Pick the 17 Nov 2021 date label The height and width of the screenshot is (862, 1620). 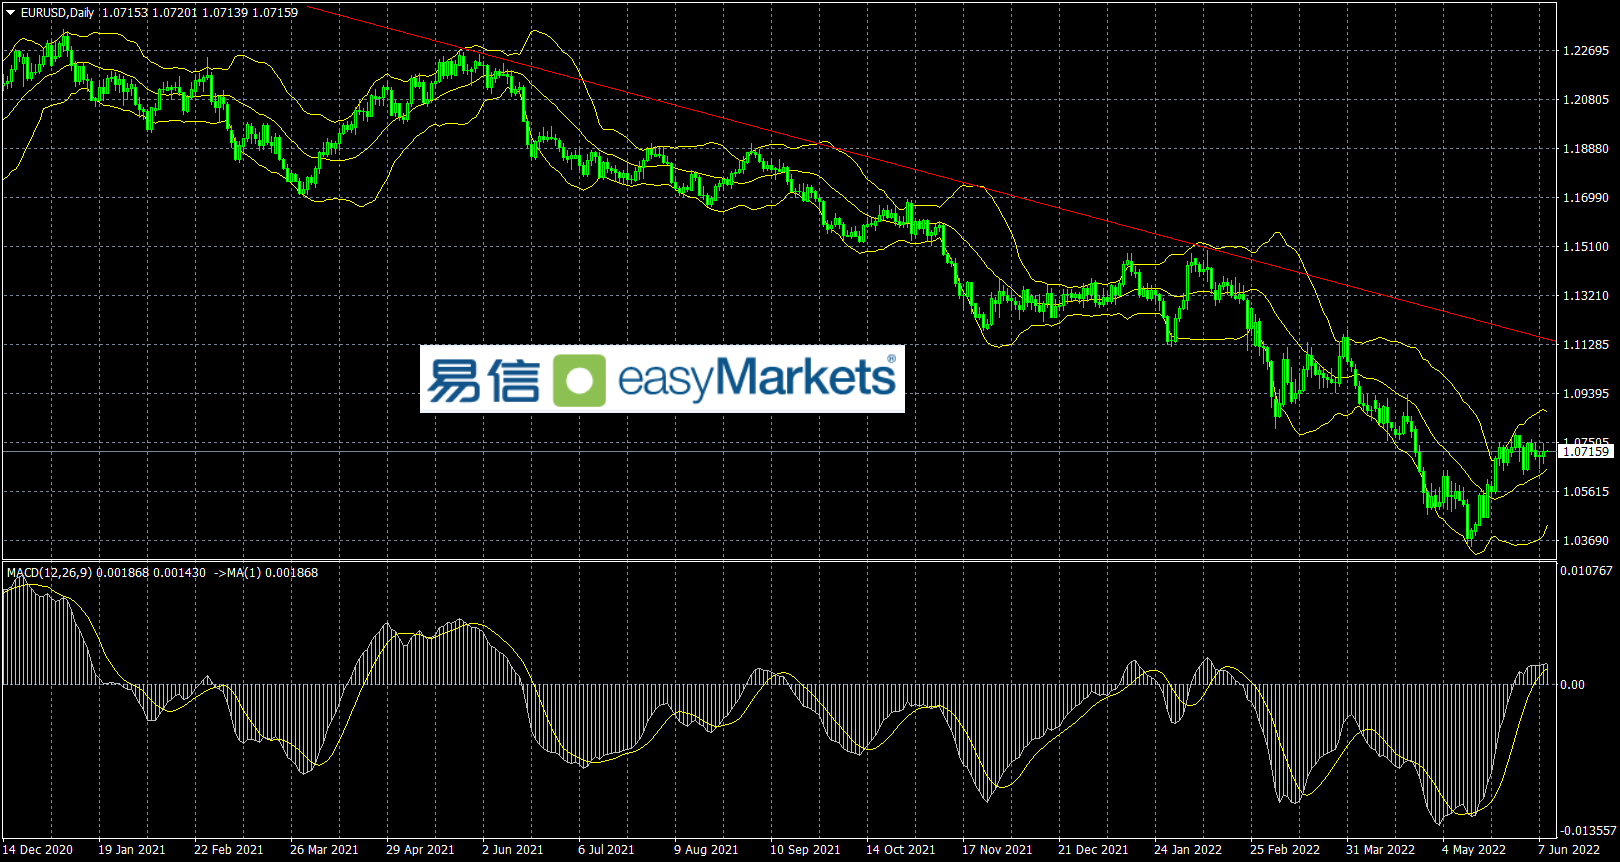pyautogui.click(x=997, y=850)
